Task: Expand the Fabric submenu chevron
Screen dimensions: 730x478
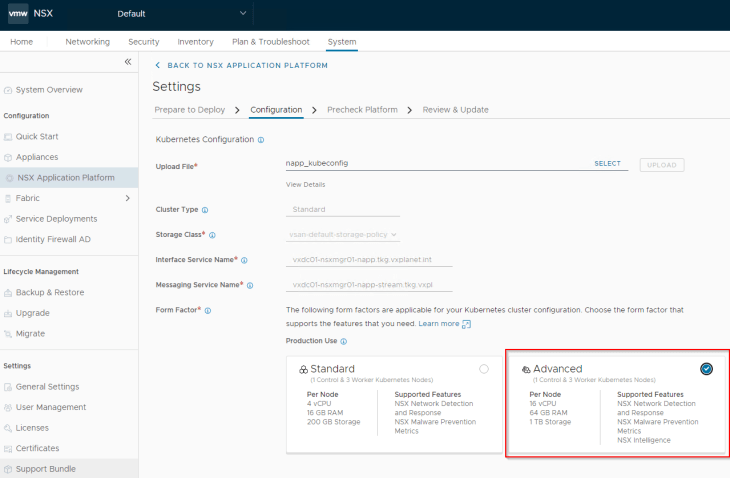Action: coord(128,198)
